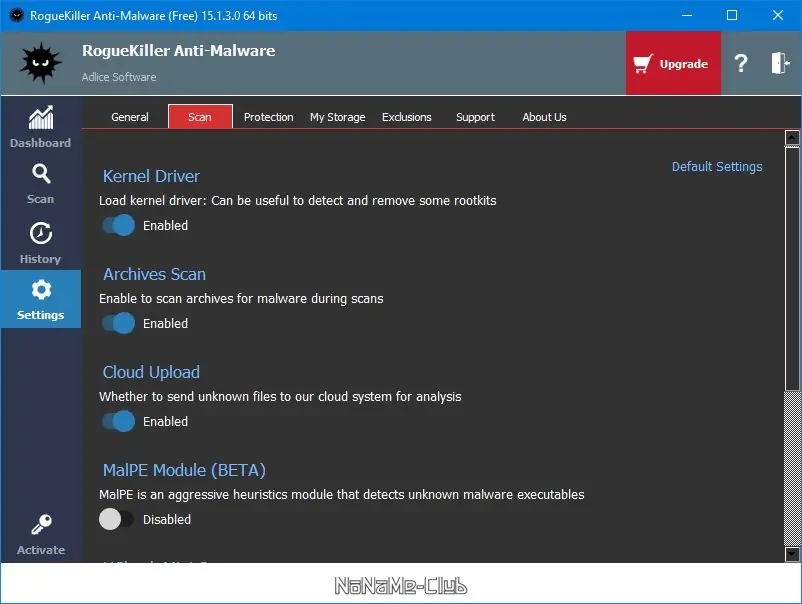Go to the My Storage tab
This screenshot has width=802, height=604.
click(x=338, y=117)
